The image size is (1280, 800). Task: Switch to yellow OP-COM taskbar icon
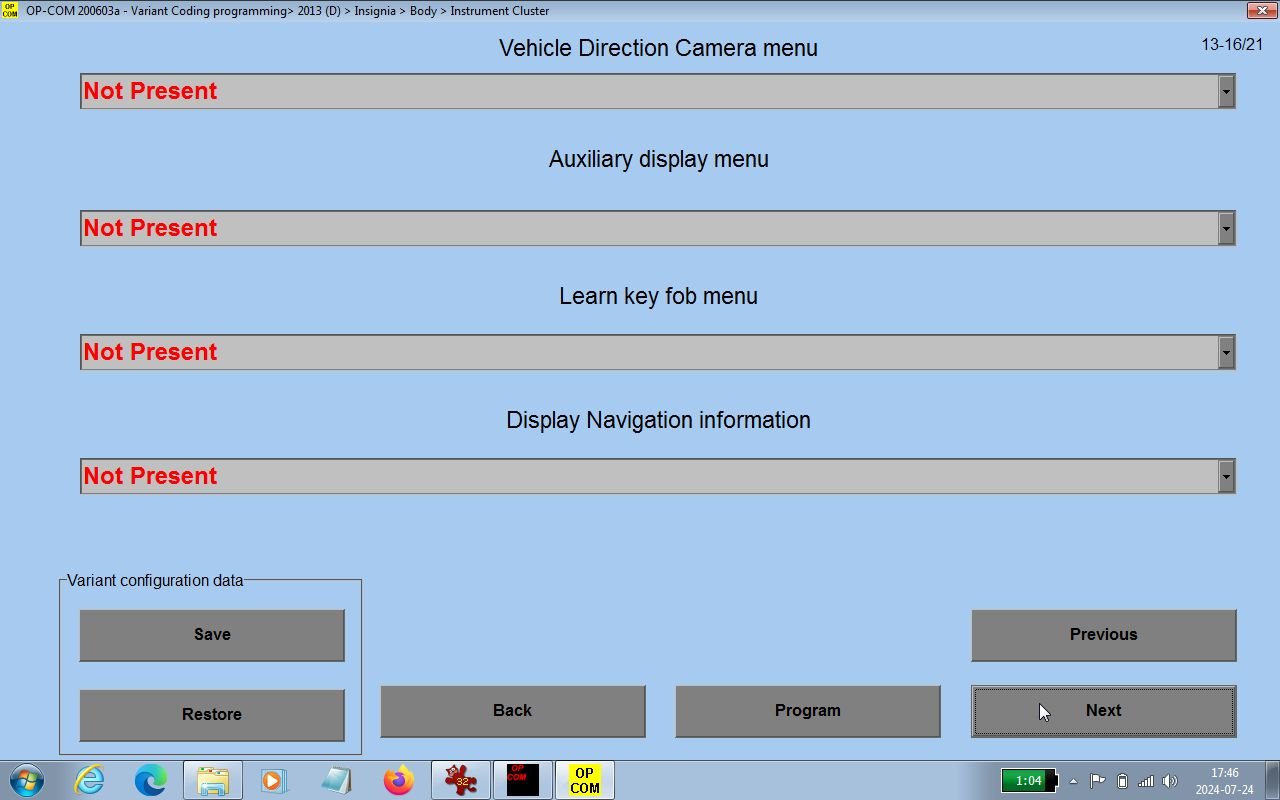pyautogui.click(x=584, y=780)
